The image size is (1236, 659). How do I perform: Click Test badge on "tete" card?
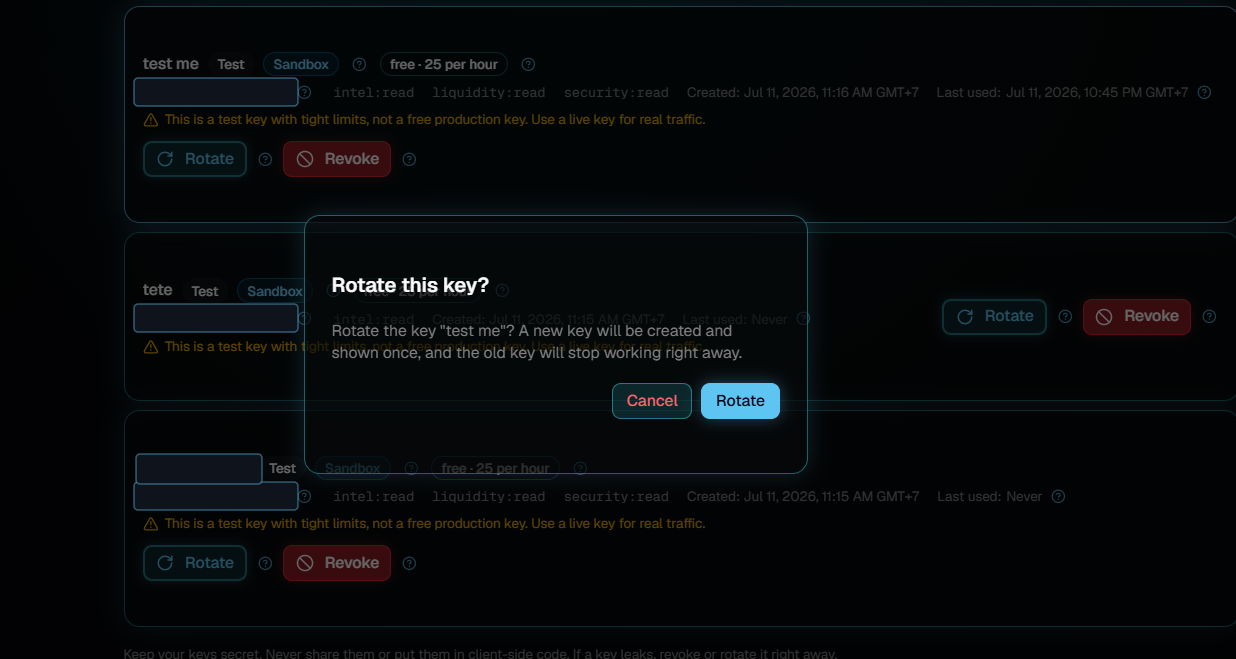click(205, 291)
